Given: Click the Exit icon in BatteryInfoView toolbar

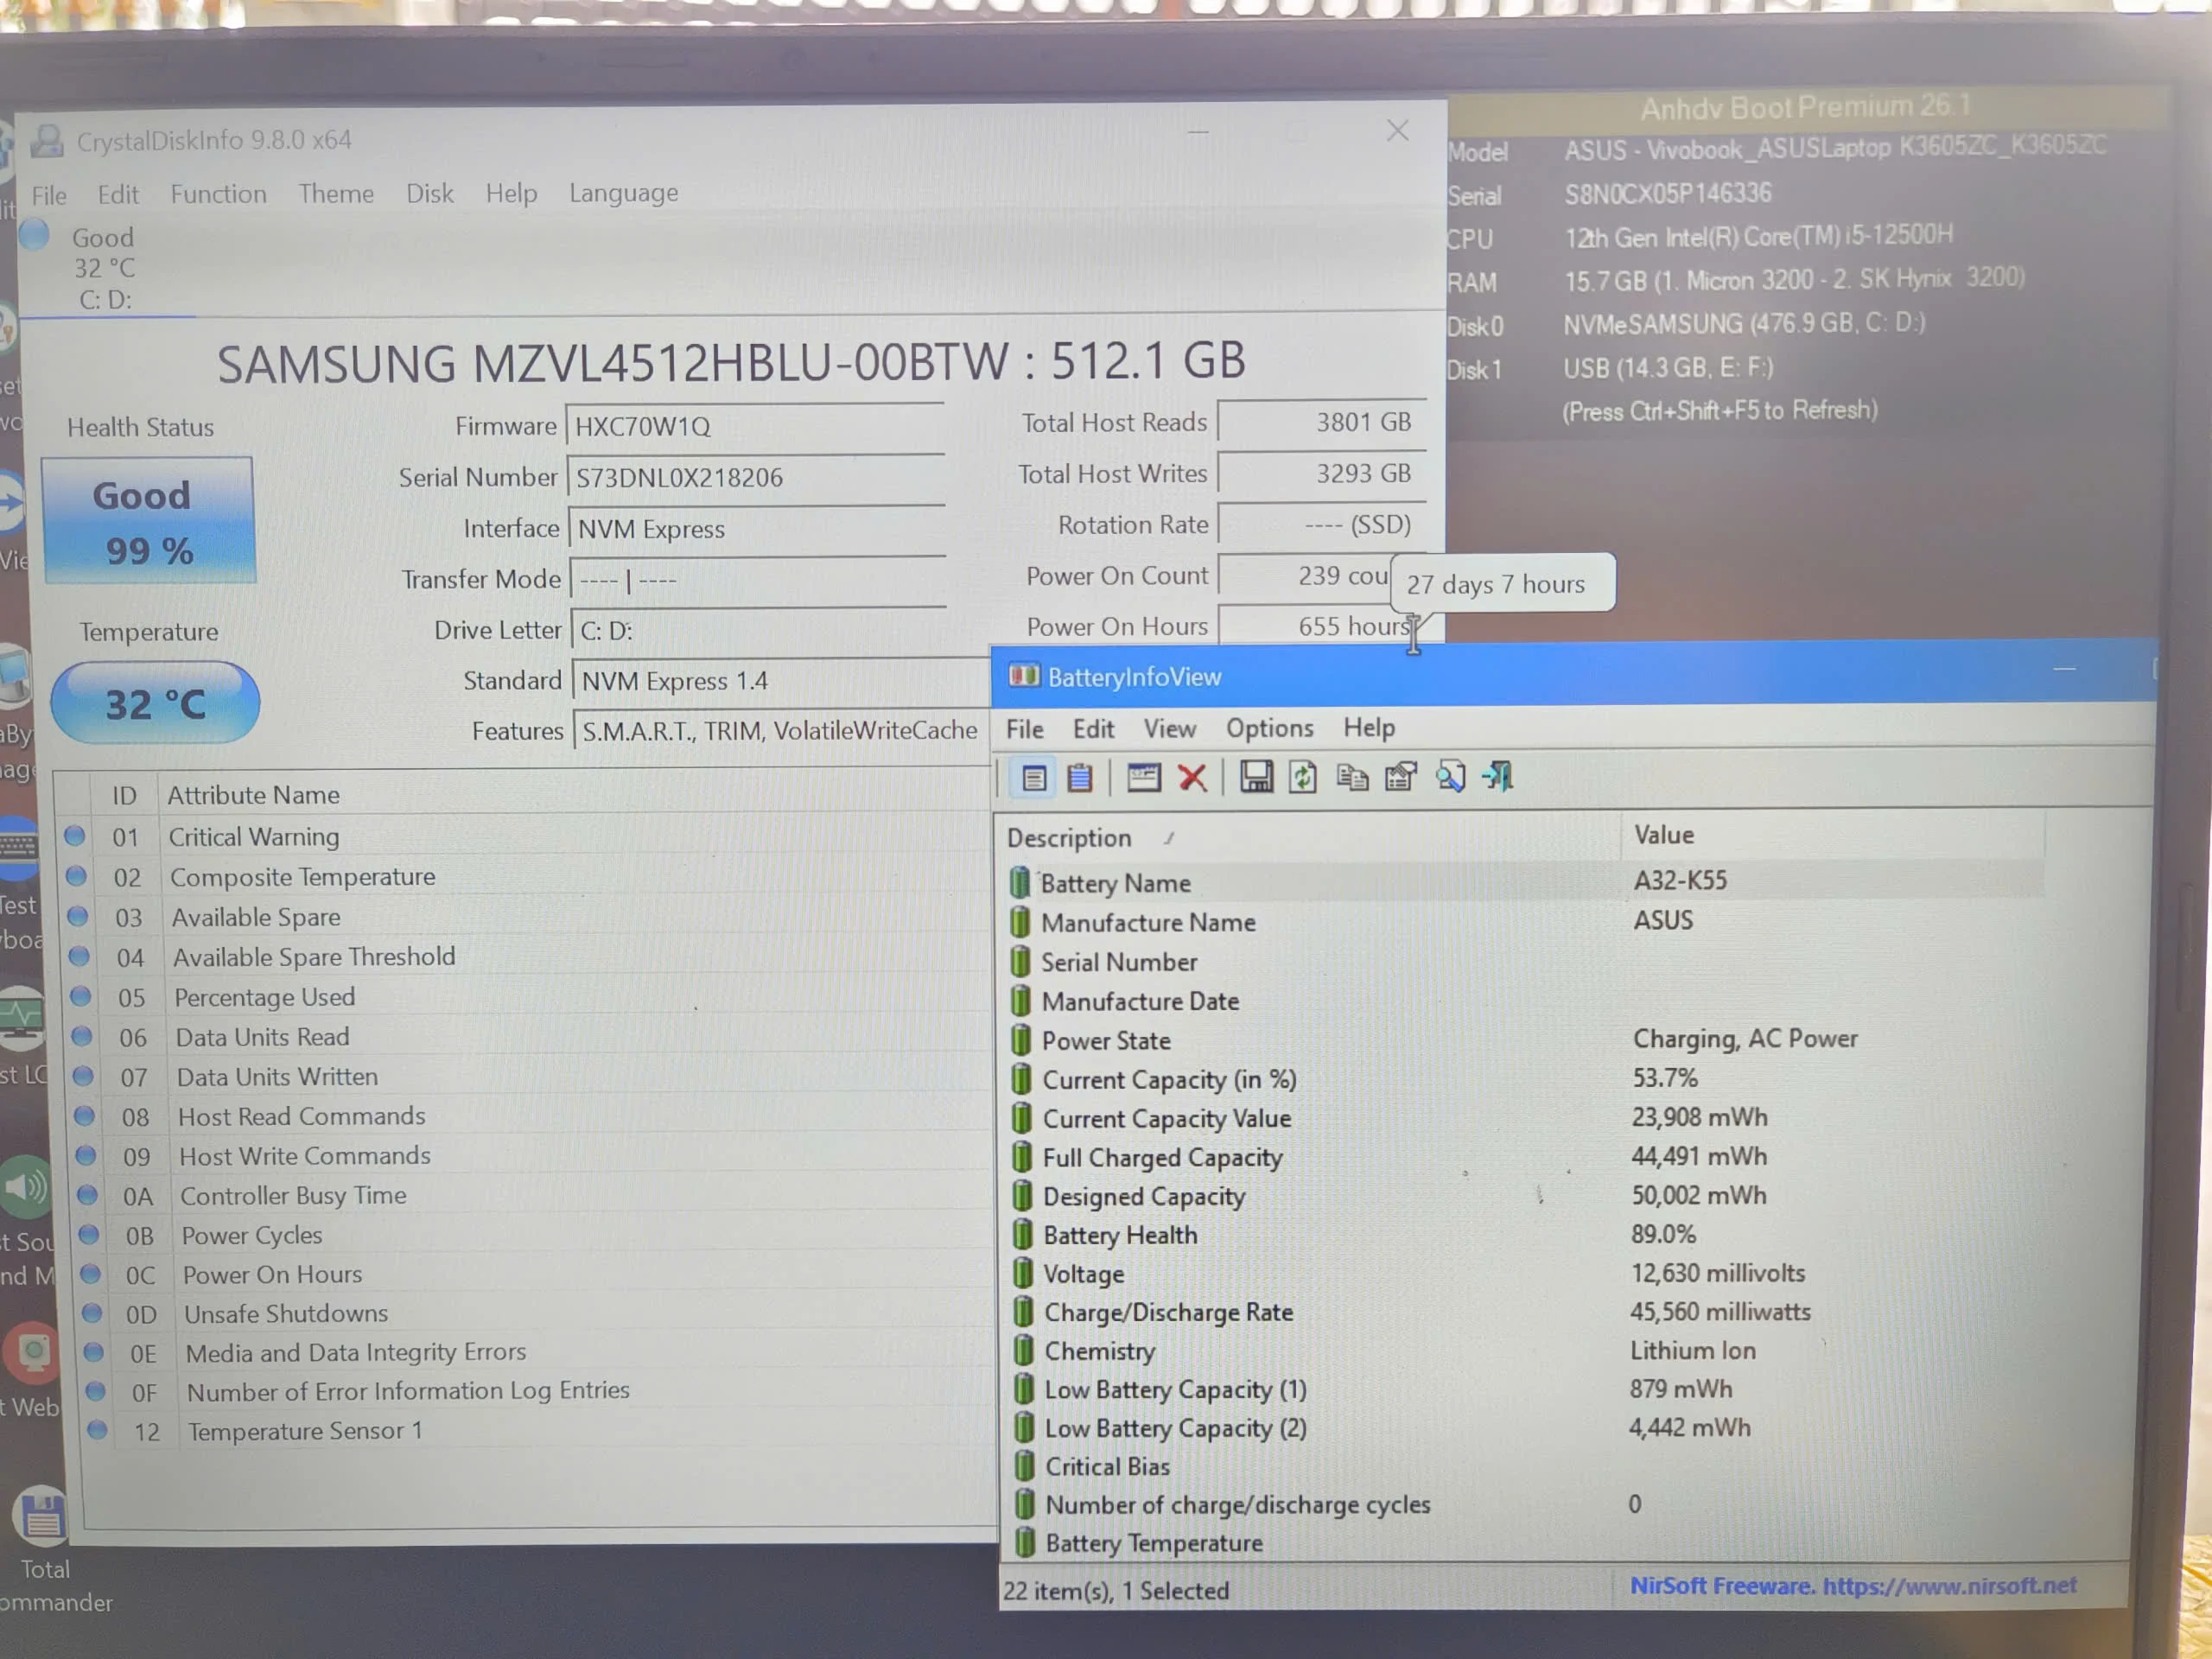Looking at the screenshot, I should point(1498,777).
